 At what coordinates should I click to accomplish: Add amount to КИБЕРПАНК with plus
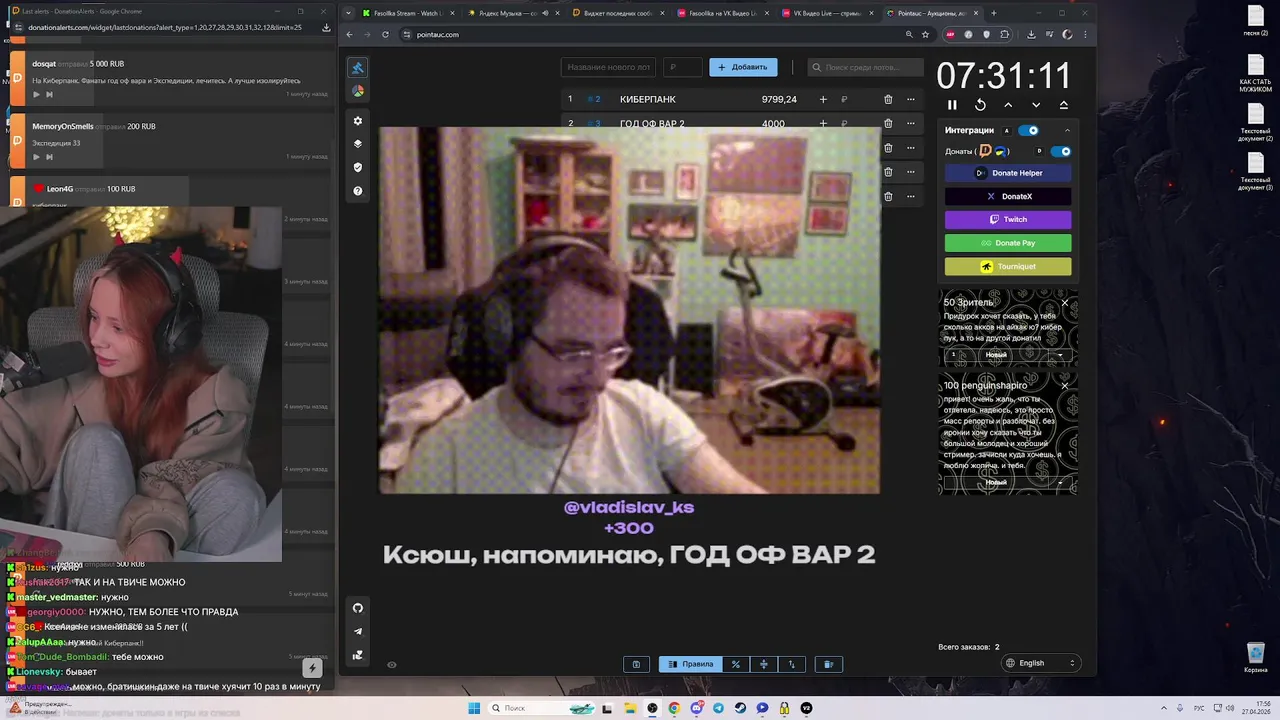(x=823, y=99)
